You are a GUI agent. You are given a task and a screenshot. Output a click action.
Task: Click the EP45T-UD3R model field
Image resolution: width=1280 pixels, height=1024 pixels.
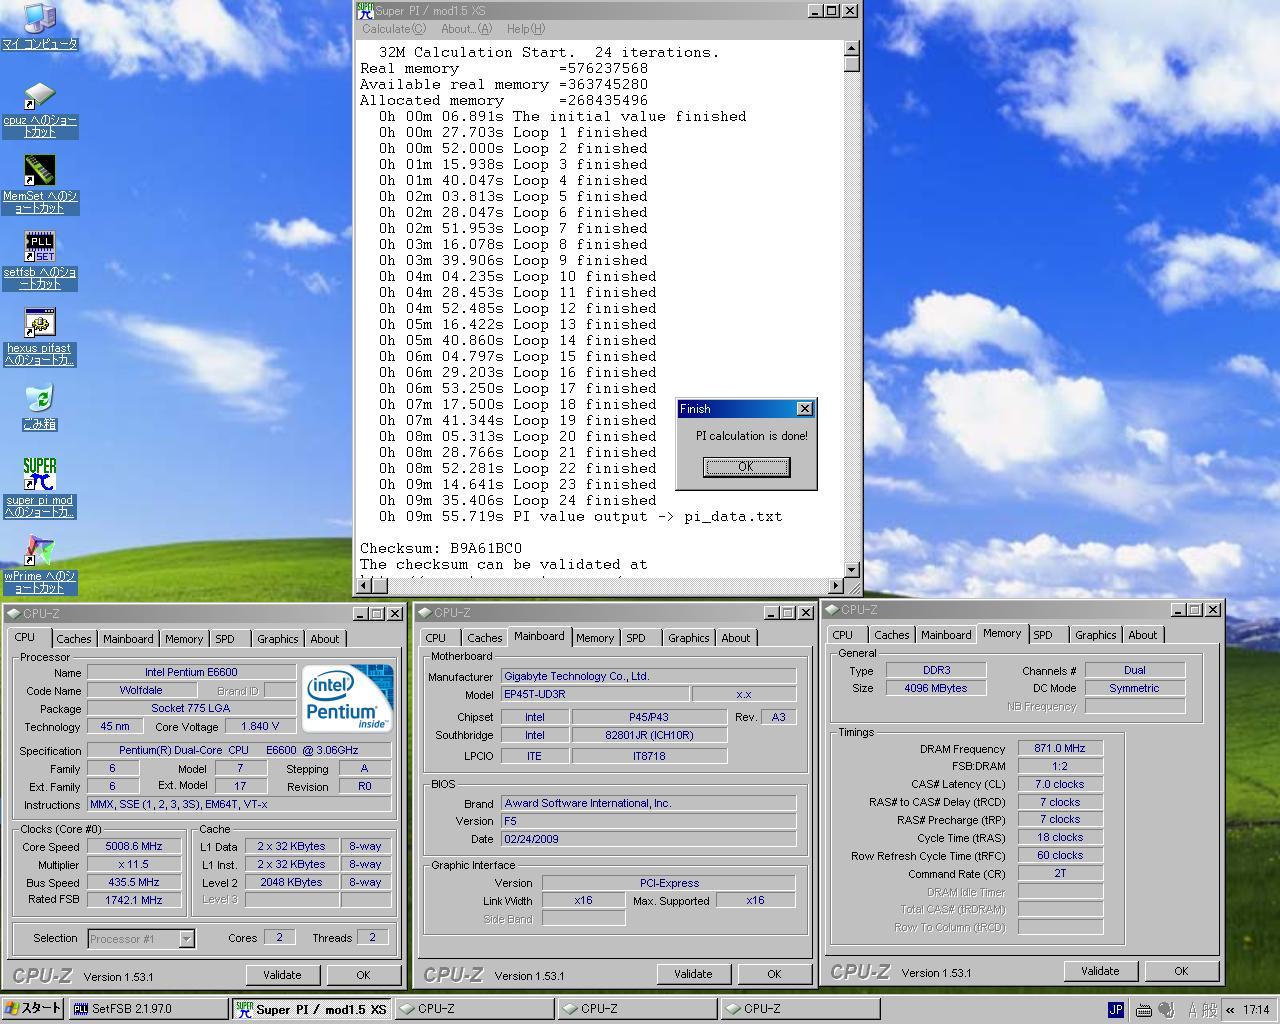tap(594, 694)
